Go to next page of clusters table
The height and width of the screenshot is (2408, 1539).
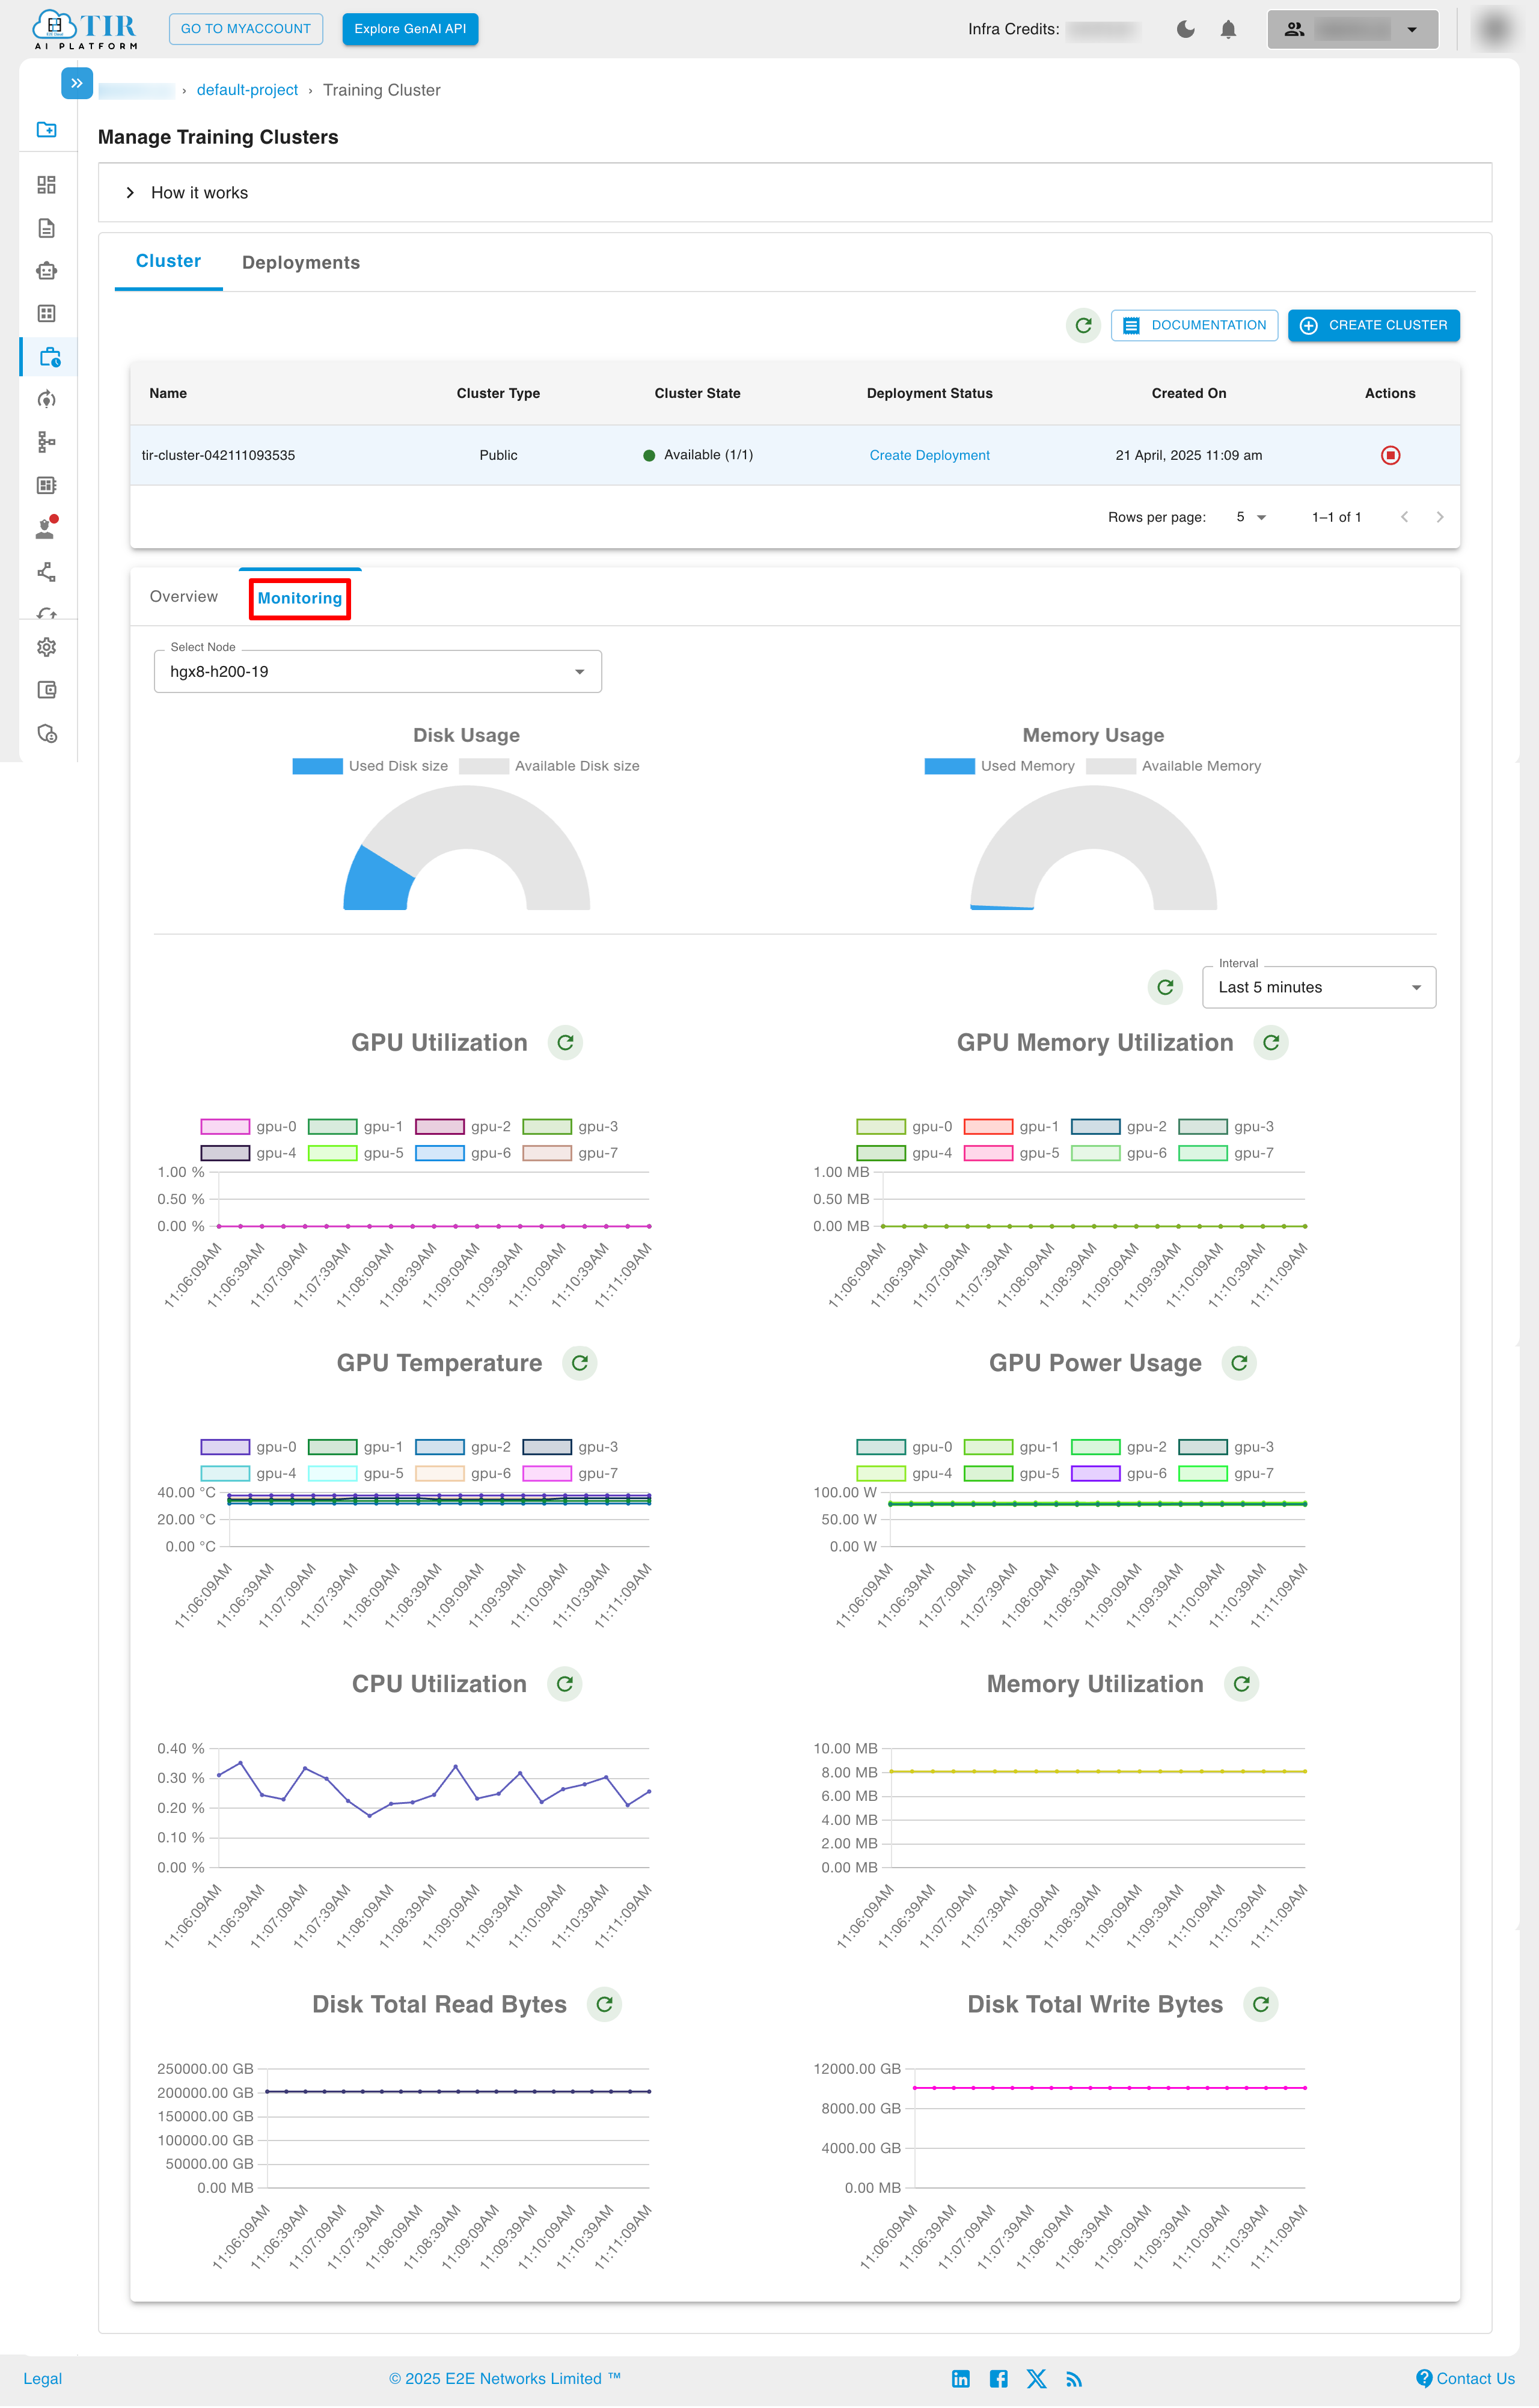point(1439,517)
